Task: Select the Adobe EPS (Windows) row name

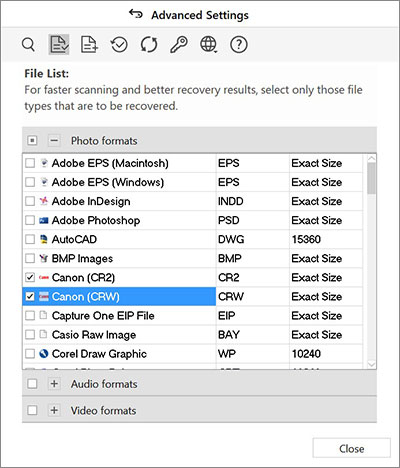Action: coord(108,182)
